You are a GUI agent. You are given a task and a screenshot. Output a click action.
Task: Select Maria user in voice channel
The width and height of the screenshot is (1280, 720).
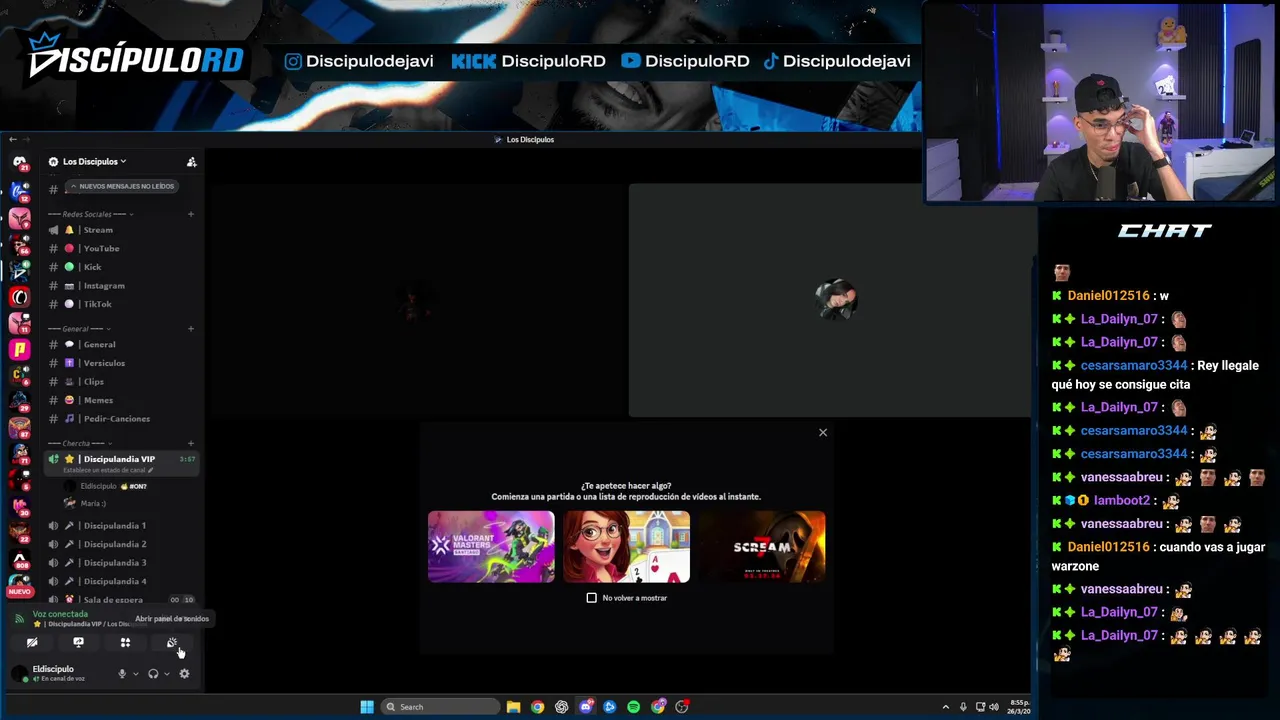click(93, 504)
